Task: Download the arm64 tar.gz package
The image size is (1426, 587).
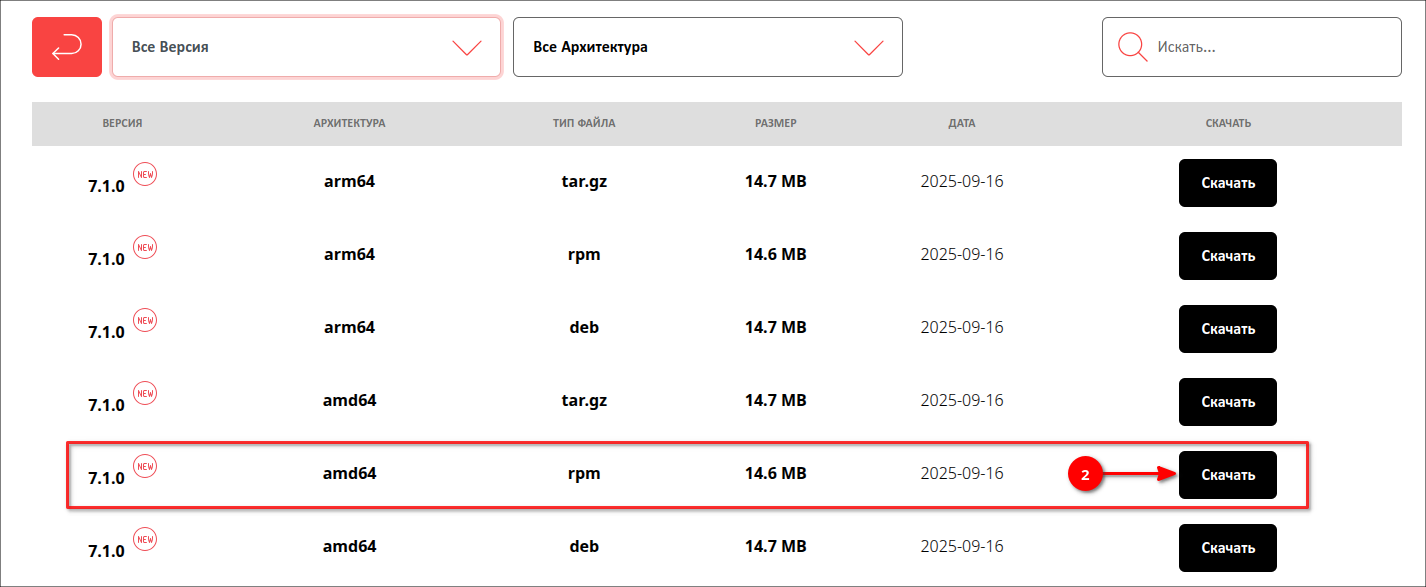Action: [x=1227, y=183]
